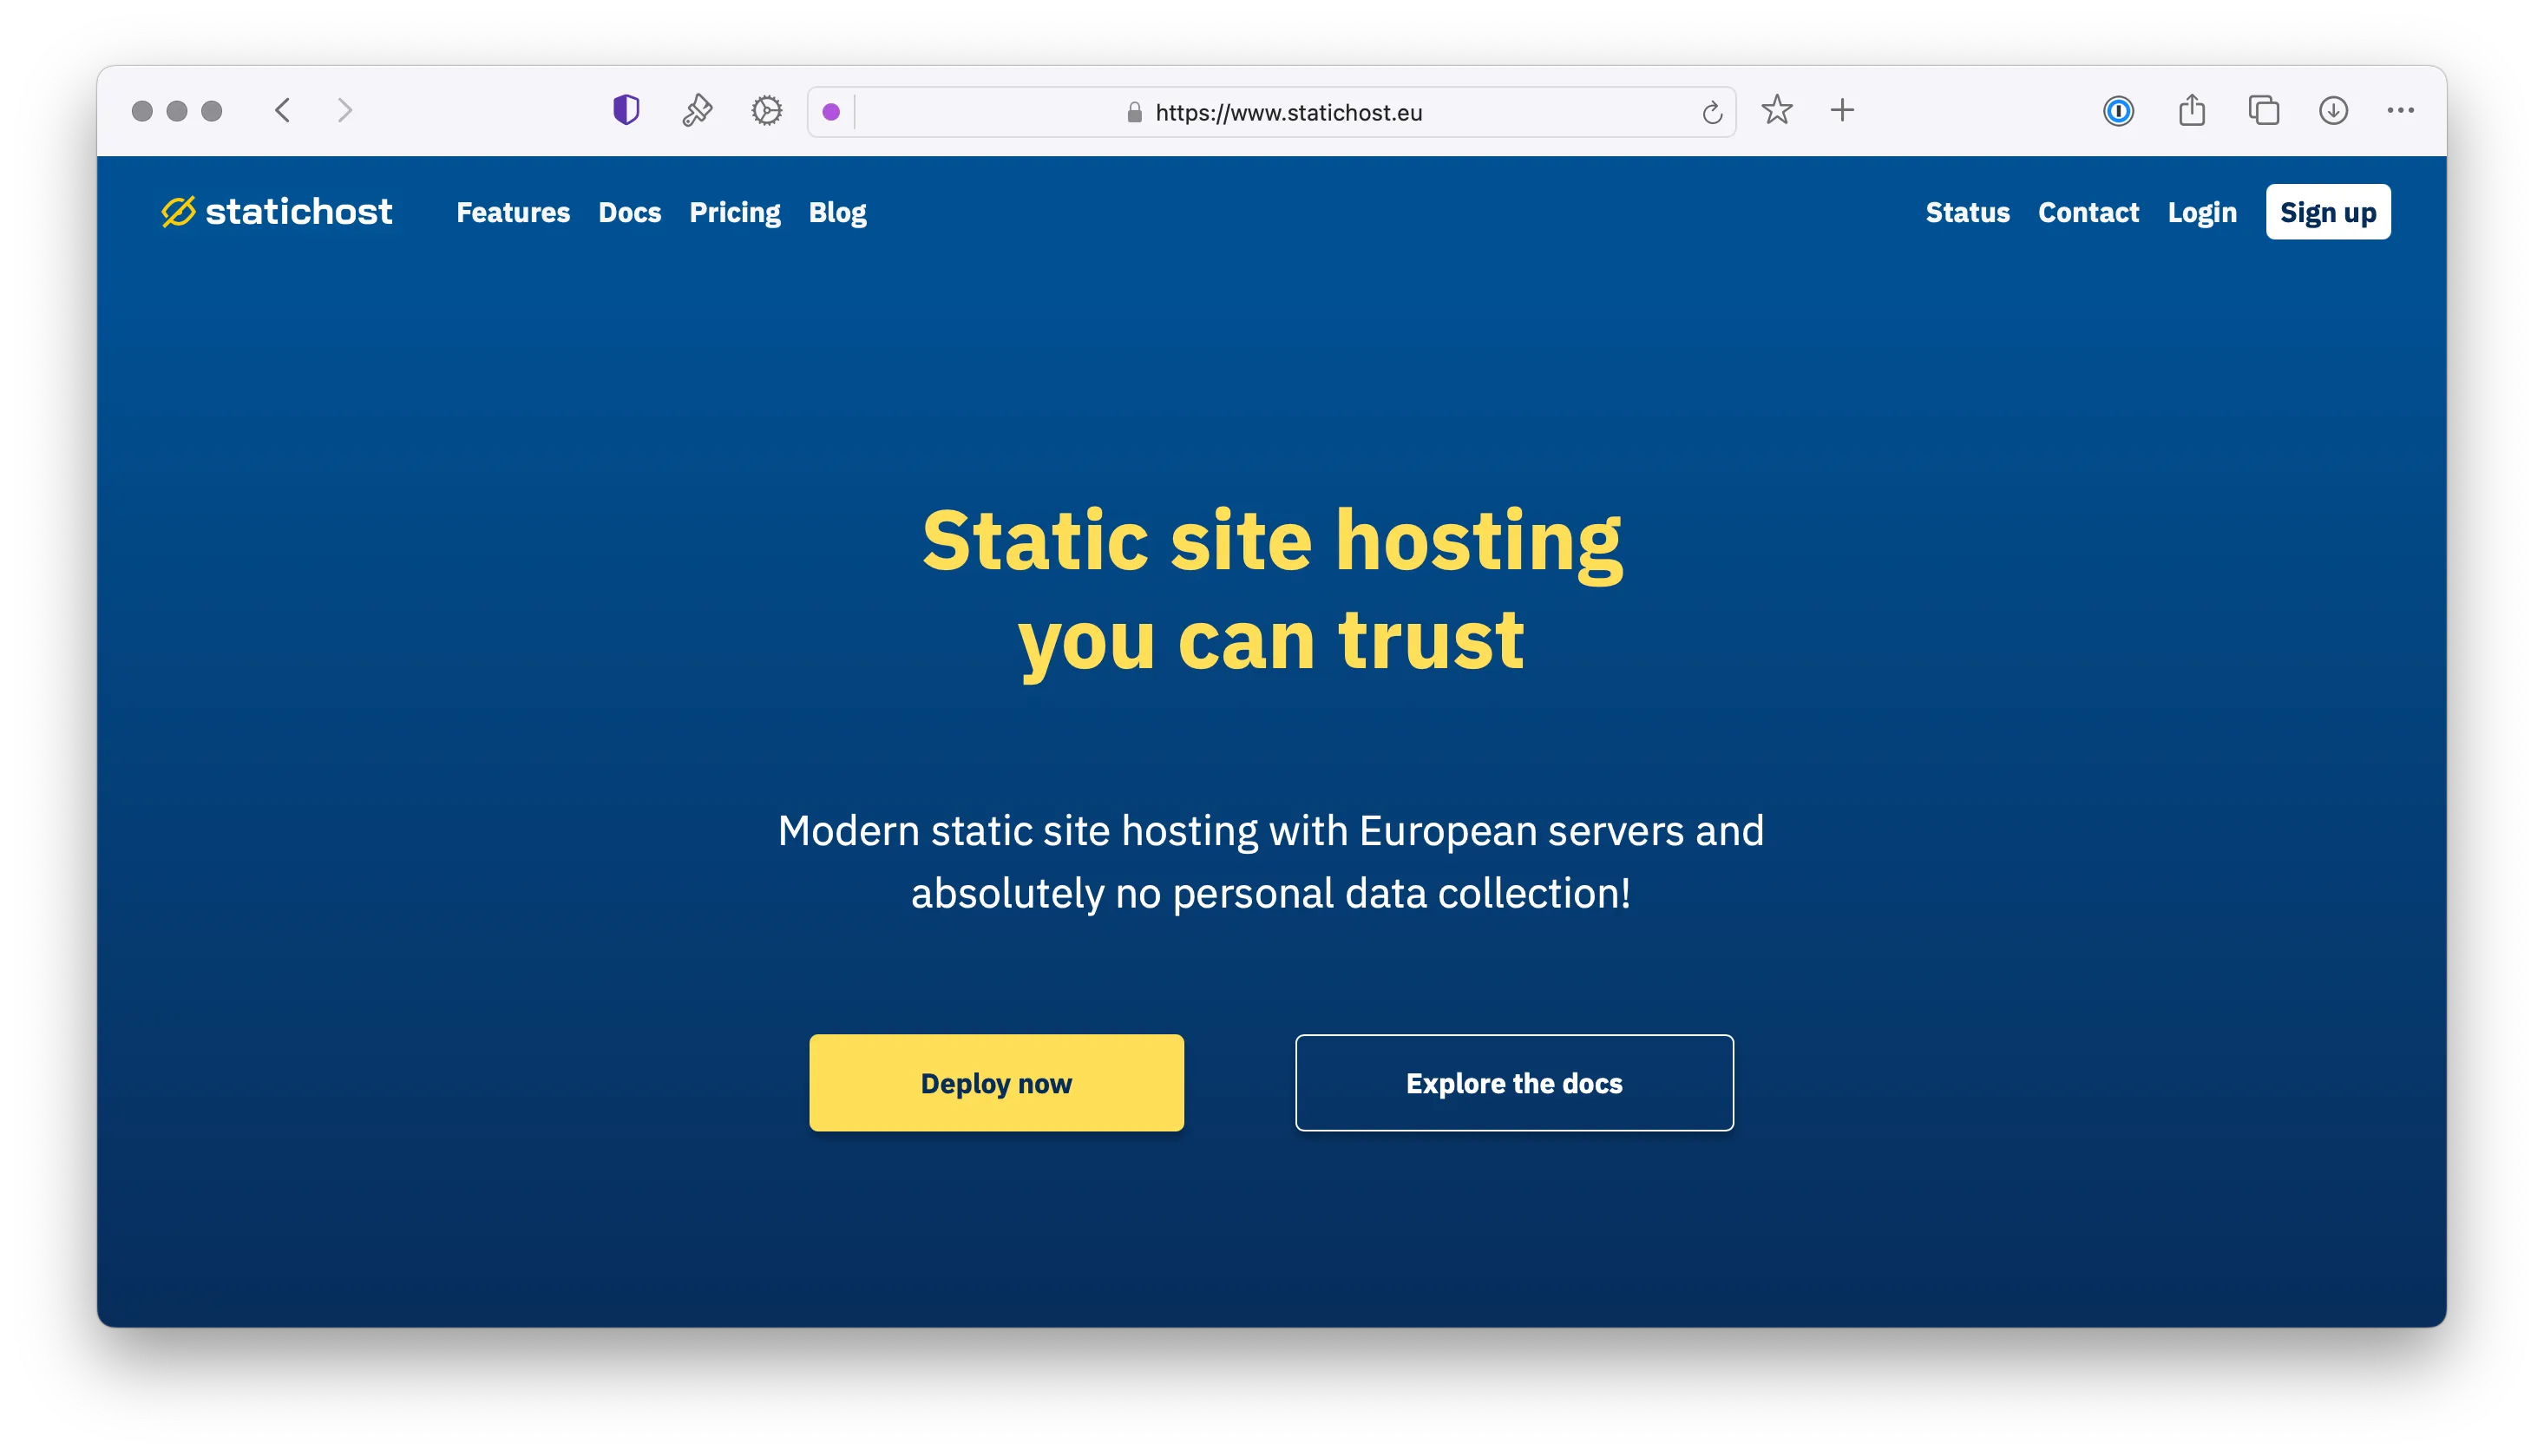This screenshot has width=2544, height=1456.
Task: Open the paintbrush theme extension icon
Action: click(697, 110)
